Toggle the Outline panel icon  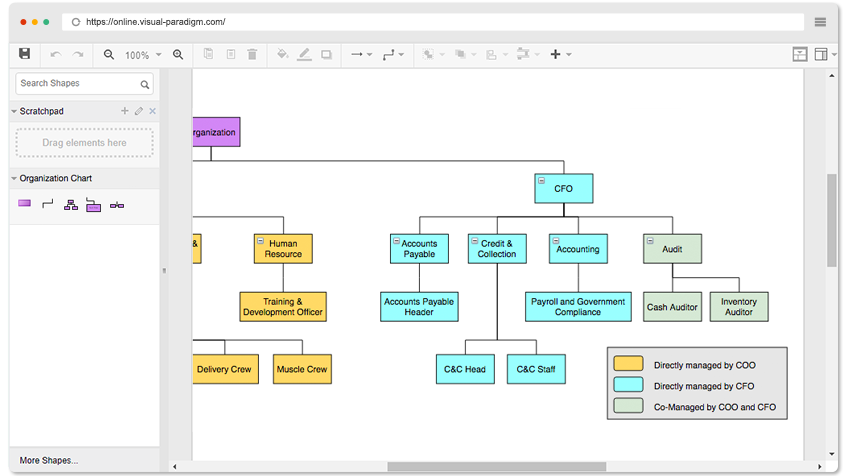[800, 54]
